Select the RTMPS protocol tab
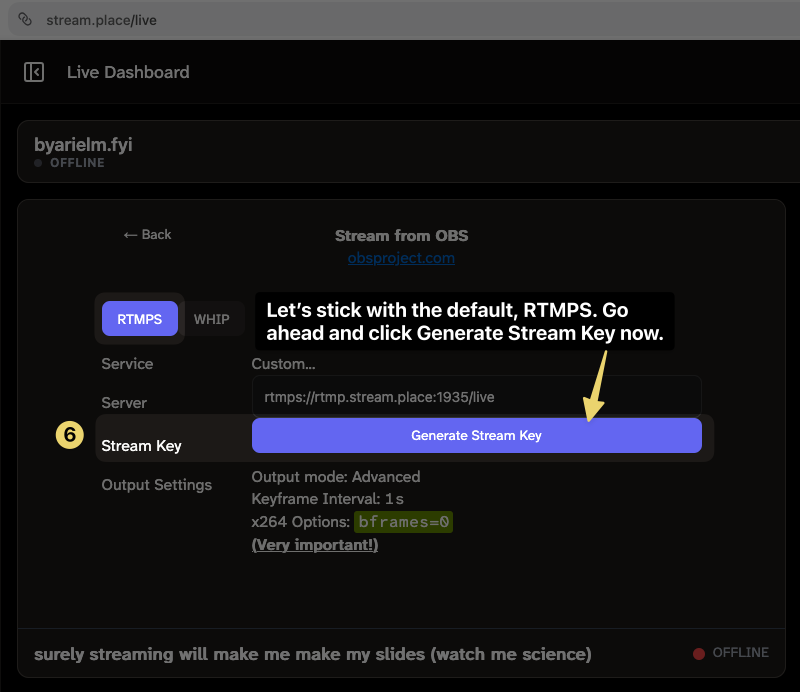Image resolution: width=800 pixels, height=692 pixels. (x=140, y=319)
